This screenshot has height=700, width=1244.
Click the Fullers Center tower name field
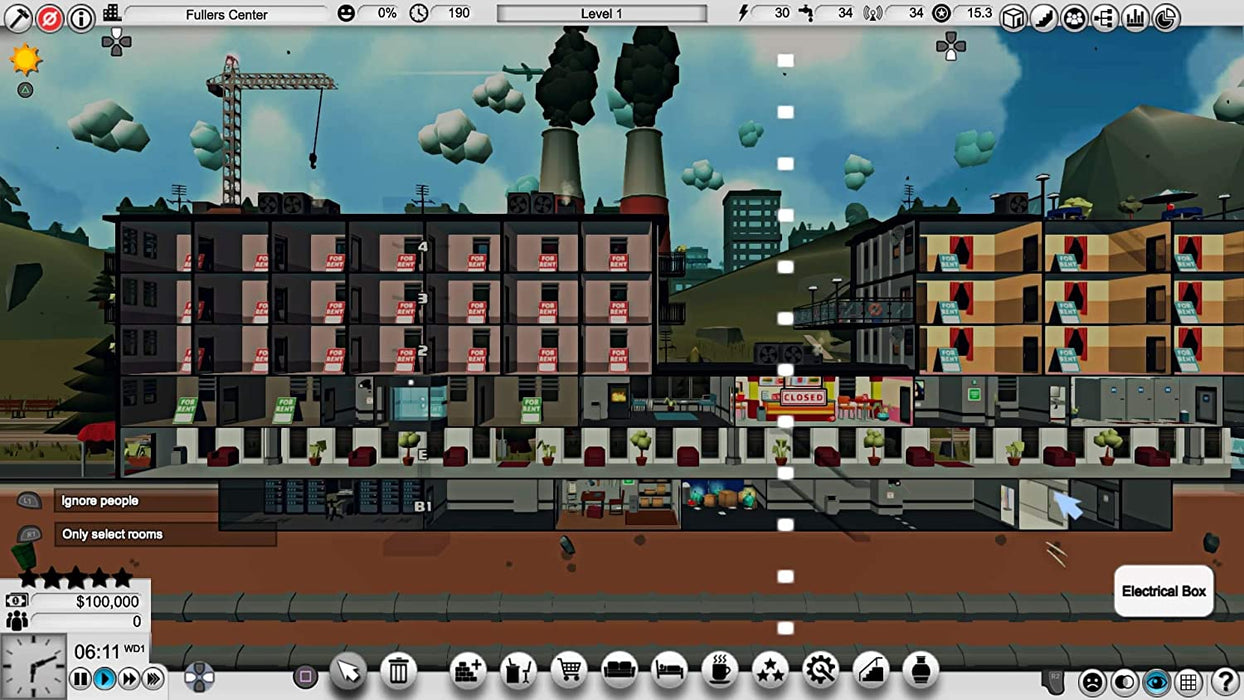226,15
